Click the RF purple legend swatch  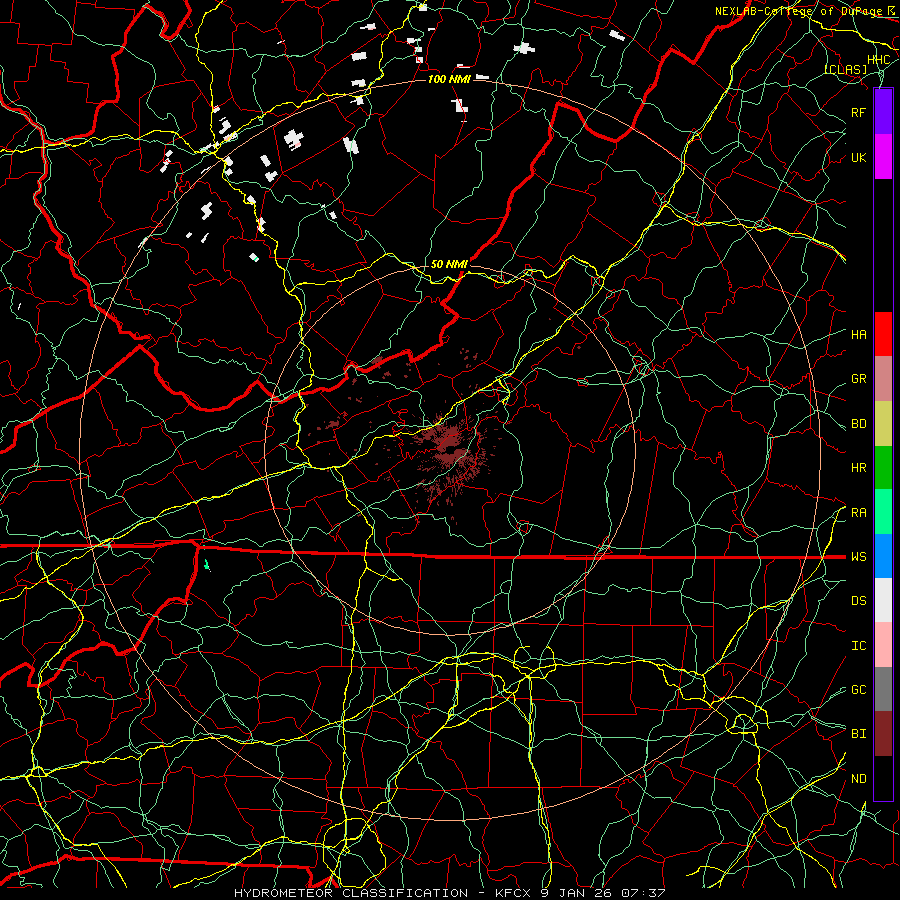click(883, 112)
